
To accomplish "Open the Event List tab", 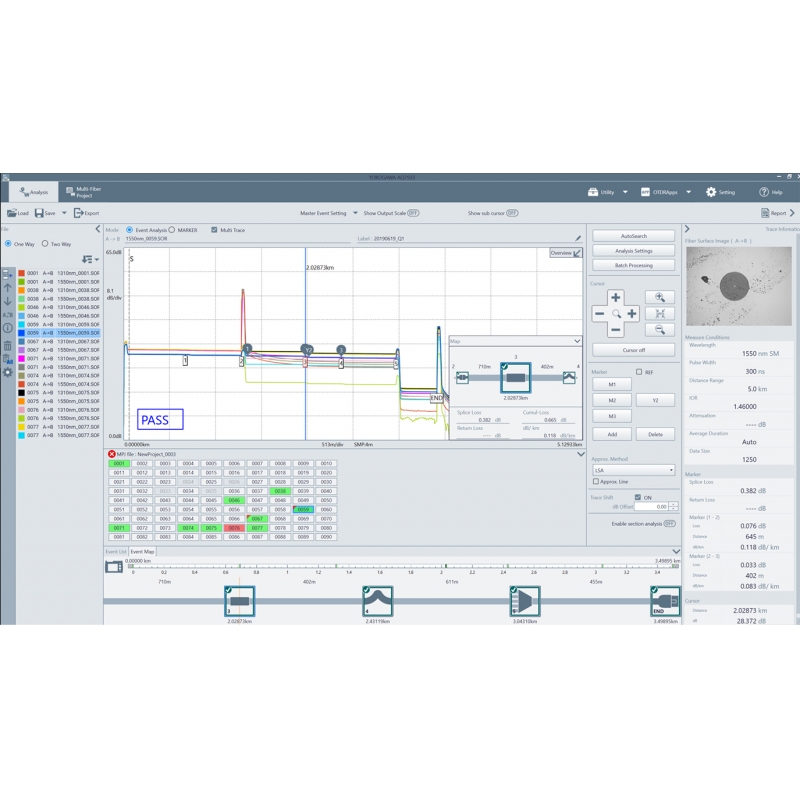I will coord(115,552).
